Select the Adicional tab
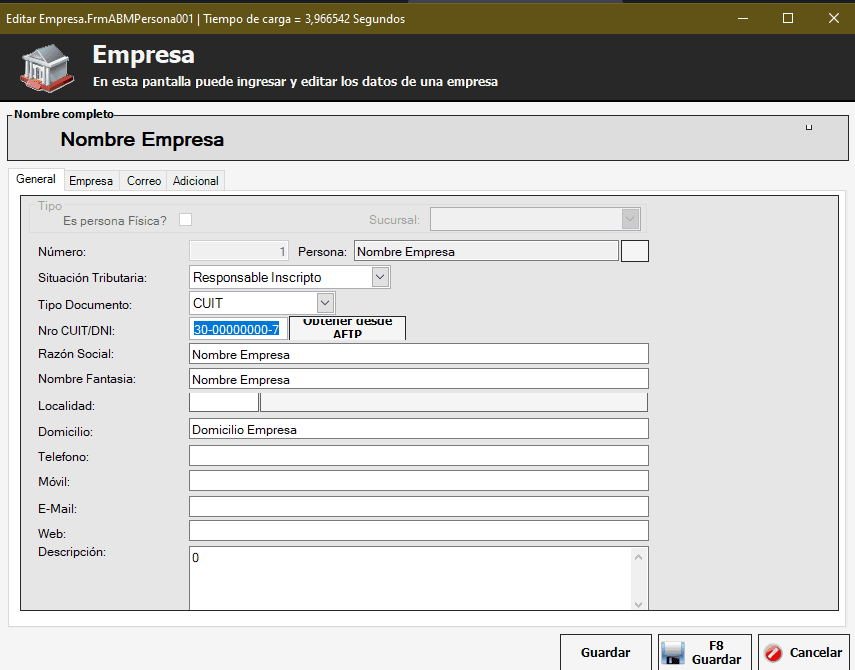Image resolution: width=855 pixels, height=670 pixels. pyautogui.click(x=196, y=181)
